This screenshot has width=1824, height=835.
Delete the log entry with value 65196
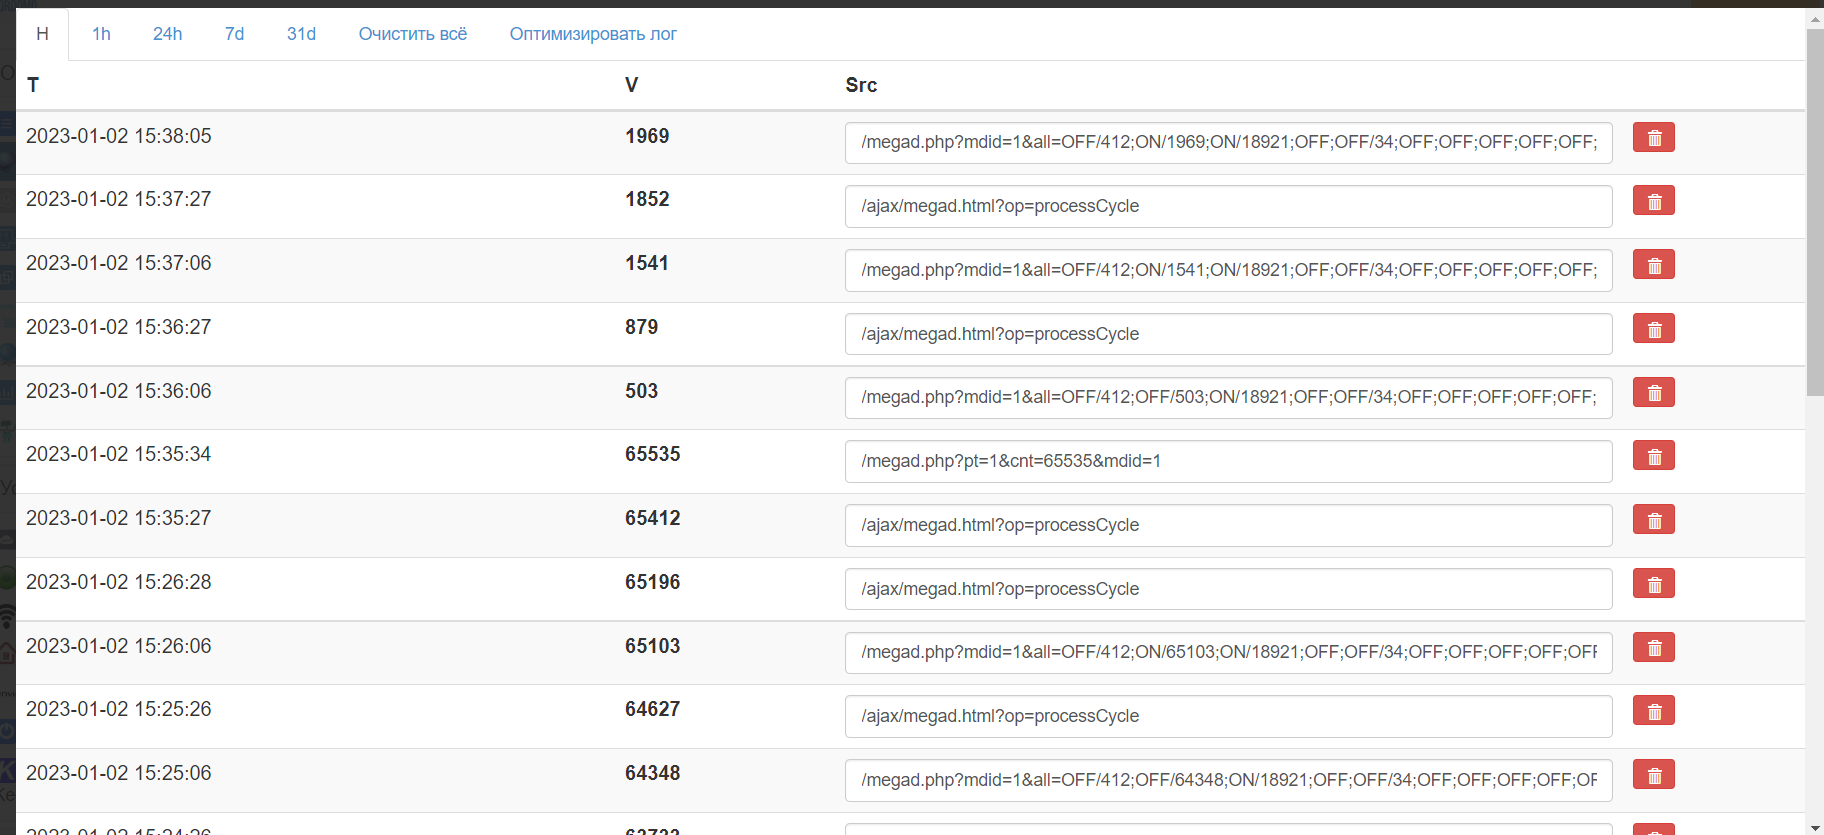[x=1653, y=585]
